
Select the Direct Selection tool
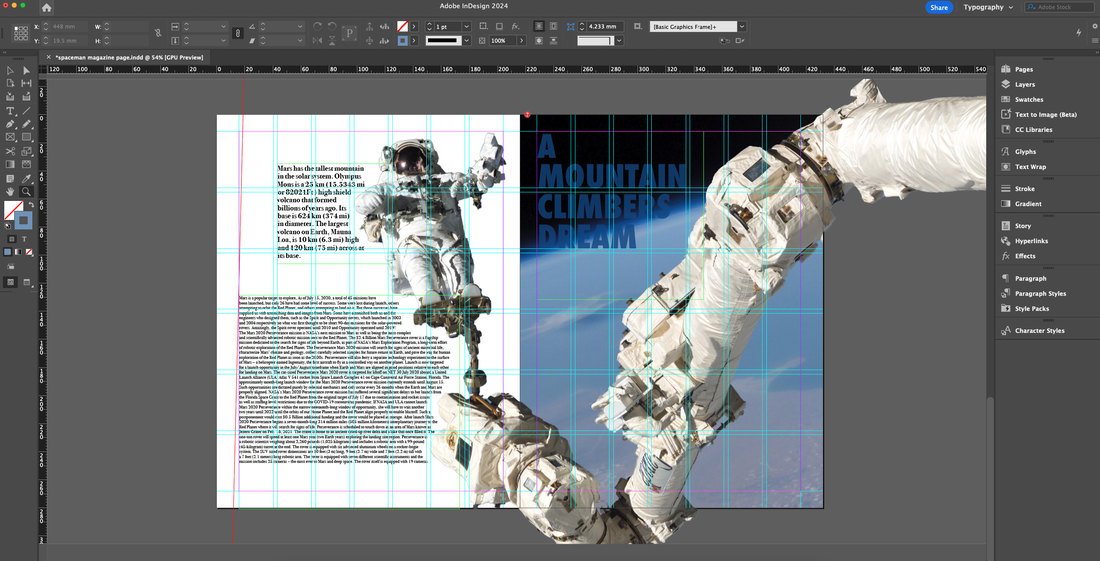tap(26, 70)
